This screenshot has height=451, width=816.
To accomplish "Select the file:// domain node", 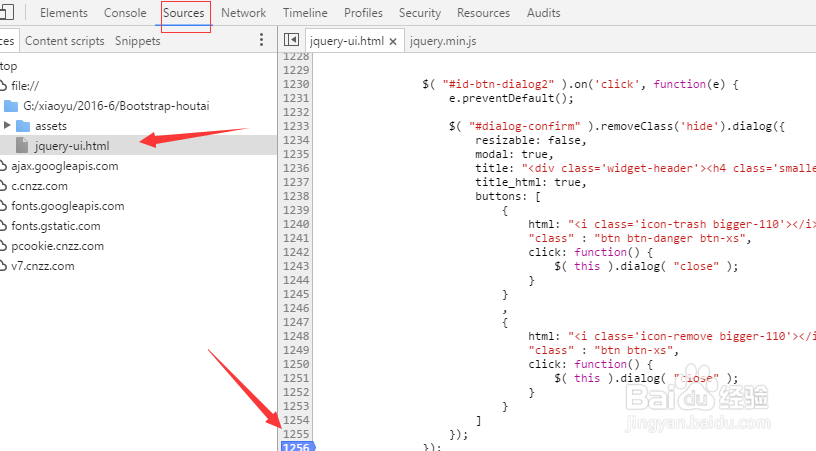I will click(x=25, y=86).
